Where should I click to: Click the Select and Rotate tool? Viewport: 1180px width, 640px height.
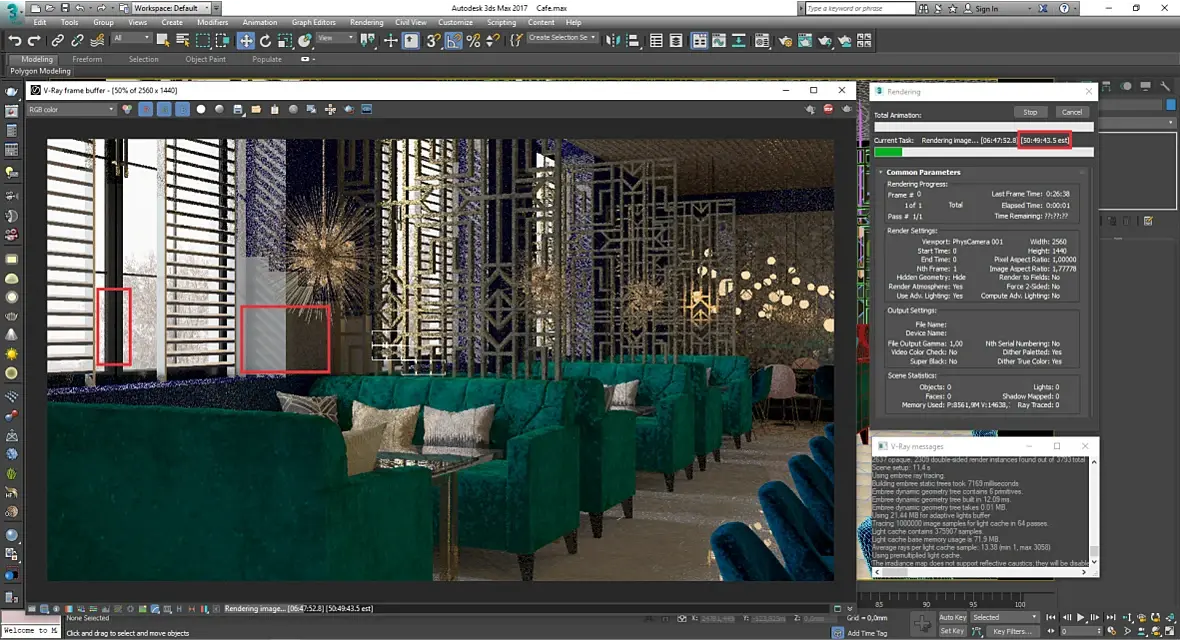pos(266,41)
